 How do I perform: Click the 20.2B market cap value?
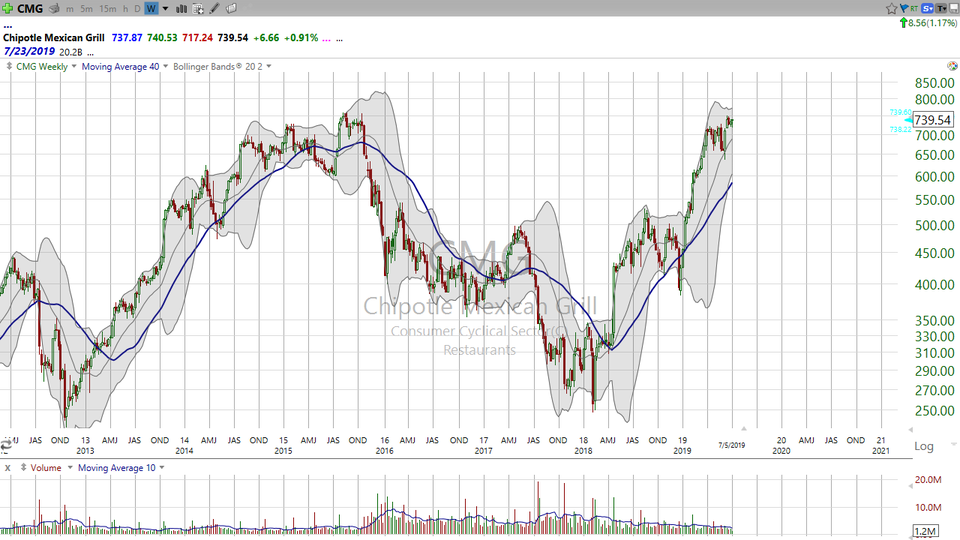tap(71, 53)
